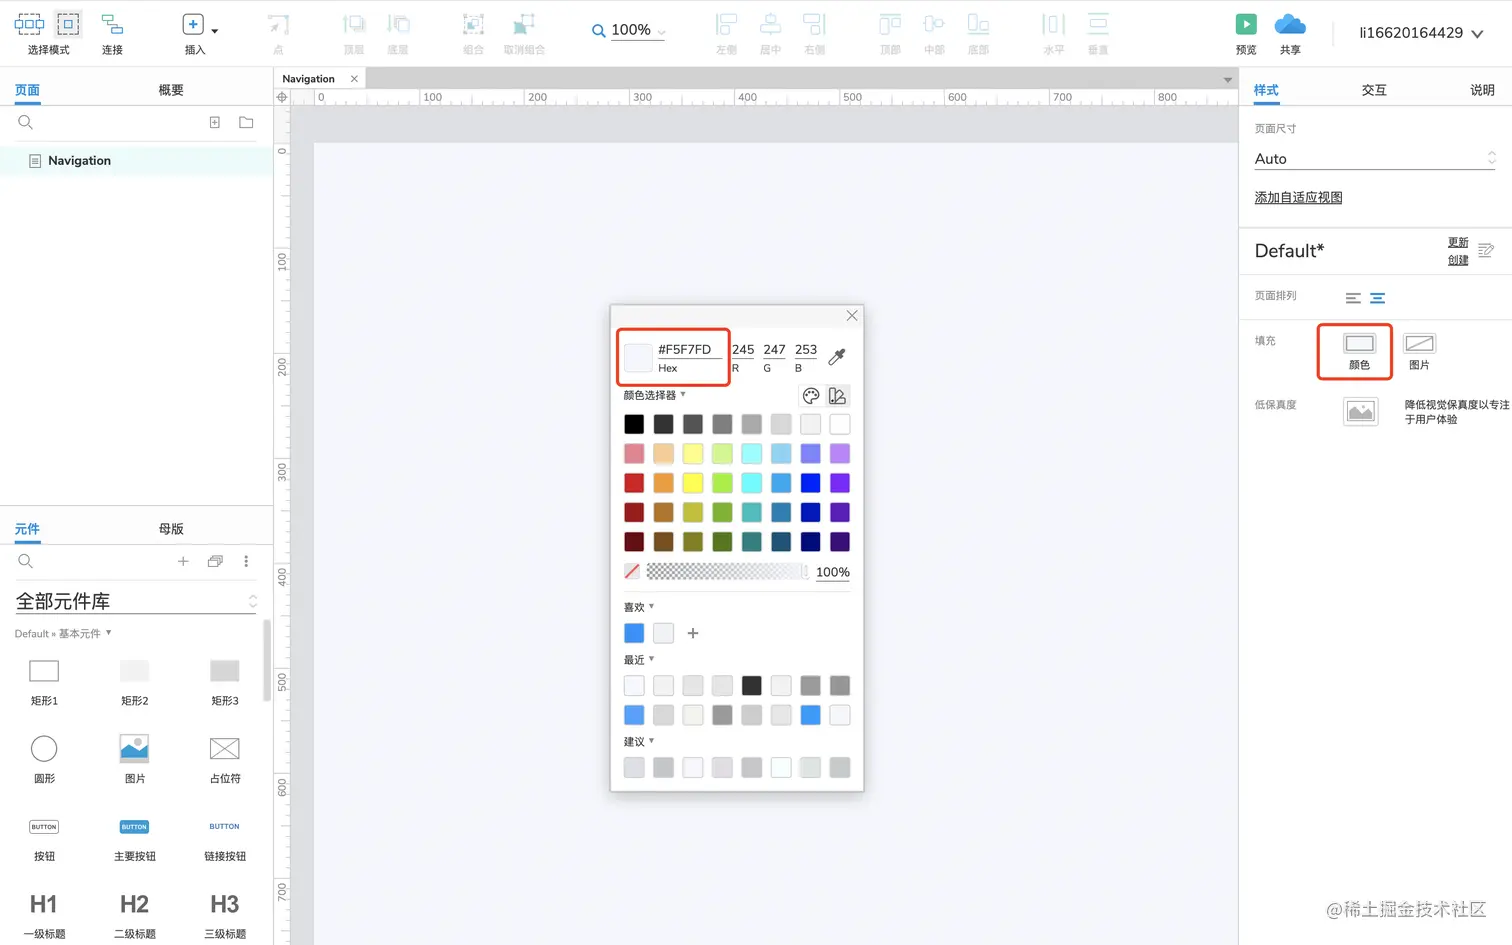Viewport: 1512px width, 945px height.
Task: Pick the black color swatch
Action: click(634, 424)
